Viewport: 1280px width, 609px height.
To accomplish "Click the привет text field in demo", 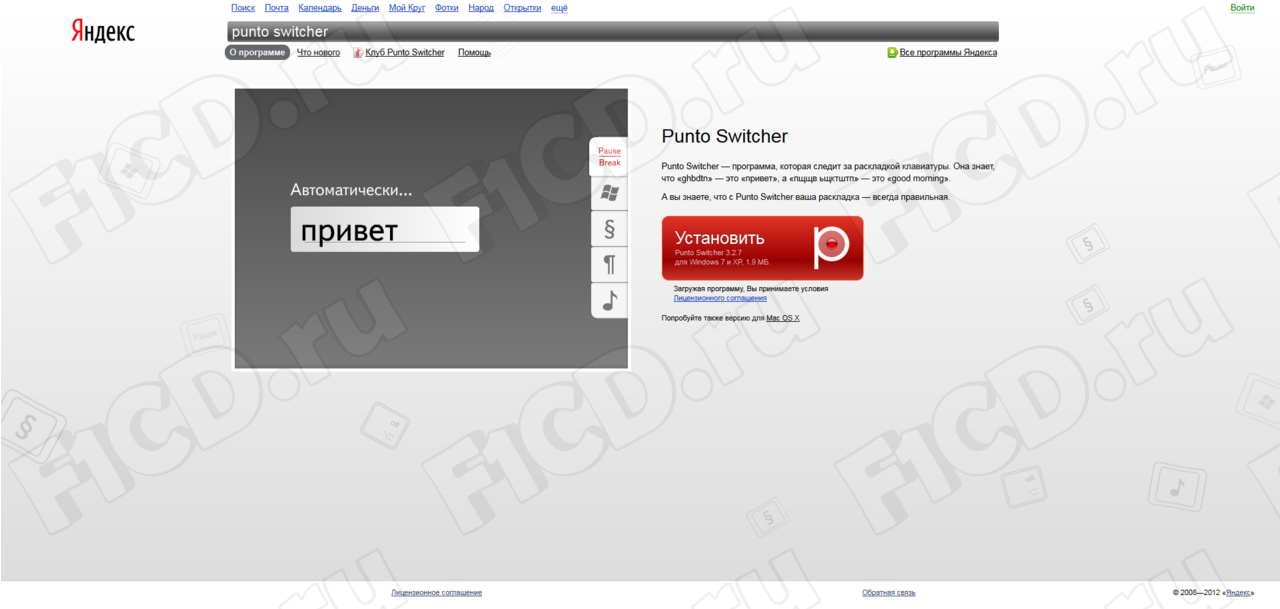I will 385,230.
